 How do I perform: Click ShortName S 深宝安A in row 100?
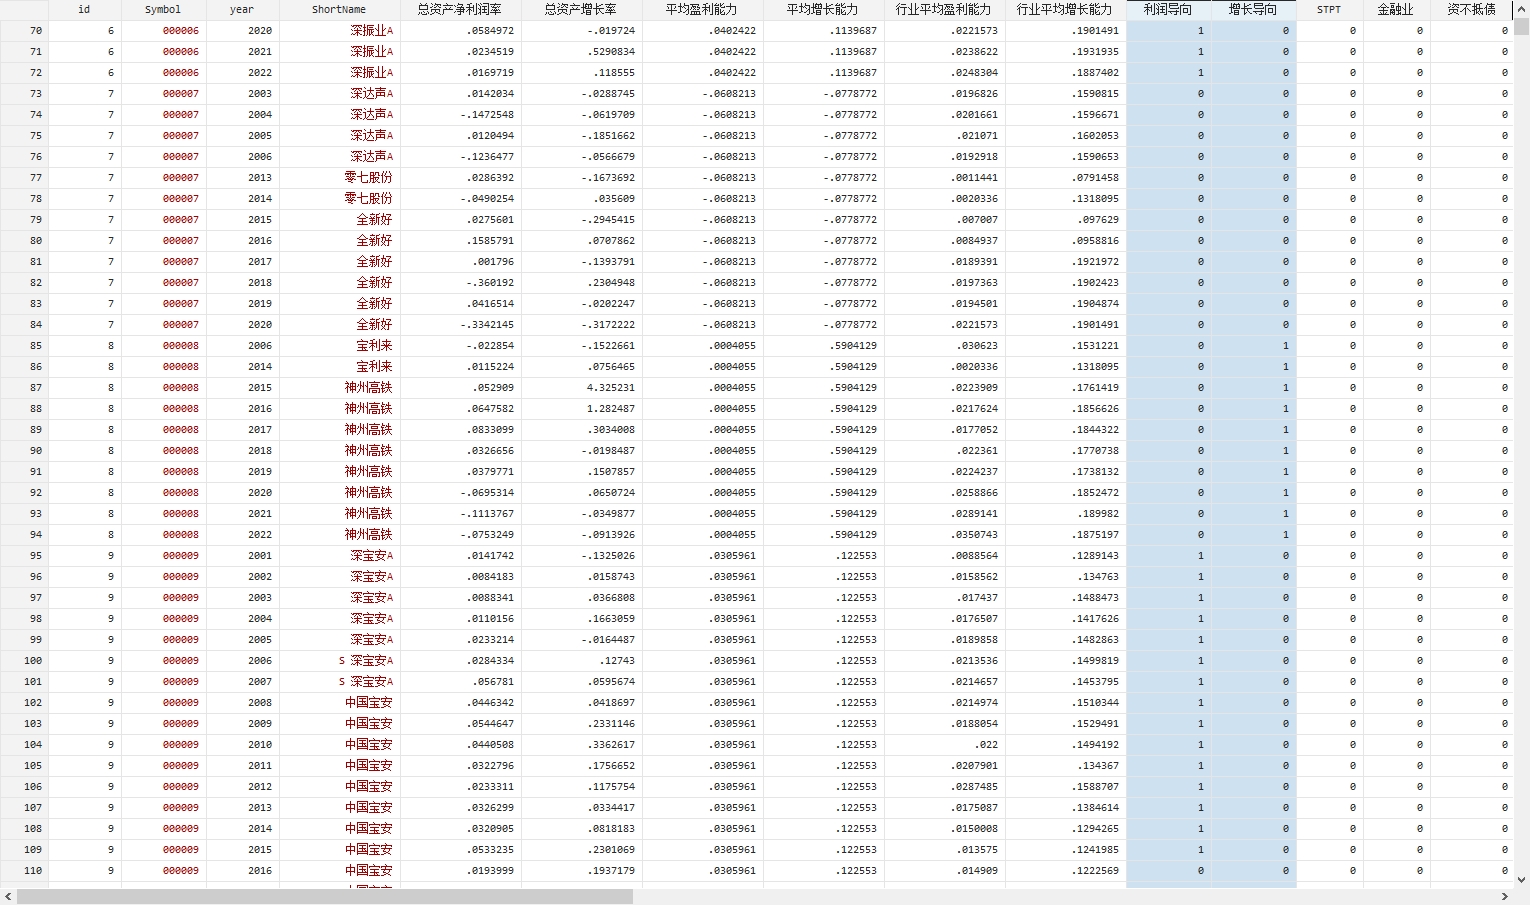(339, 661)
